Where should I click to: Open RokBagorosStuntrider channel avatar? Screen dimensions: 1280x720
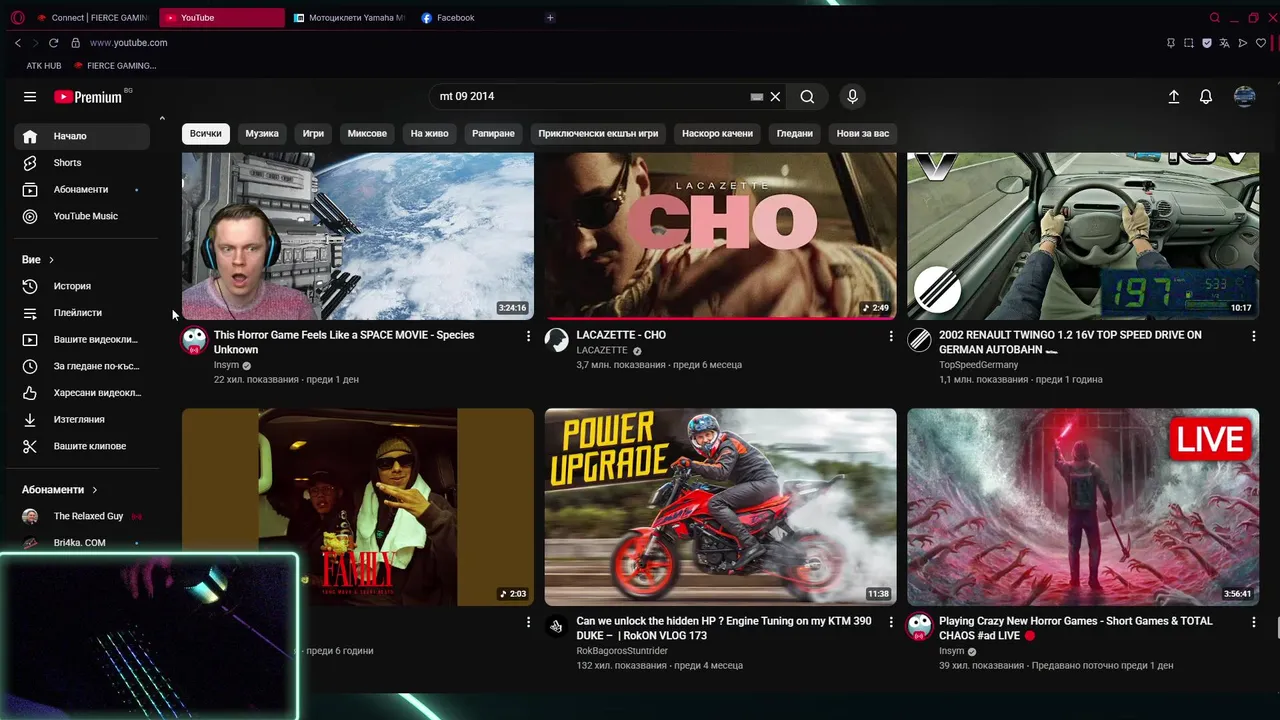(x=556, y=626)
